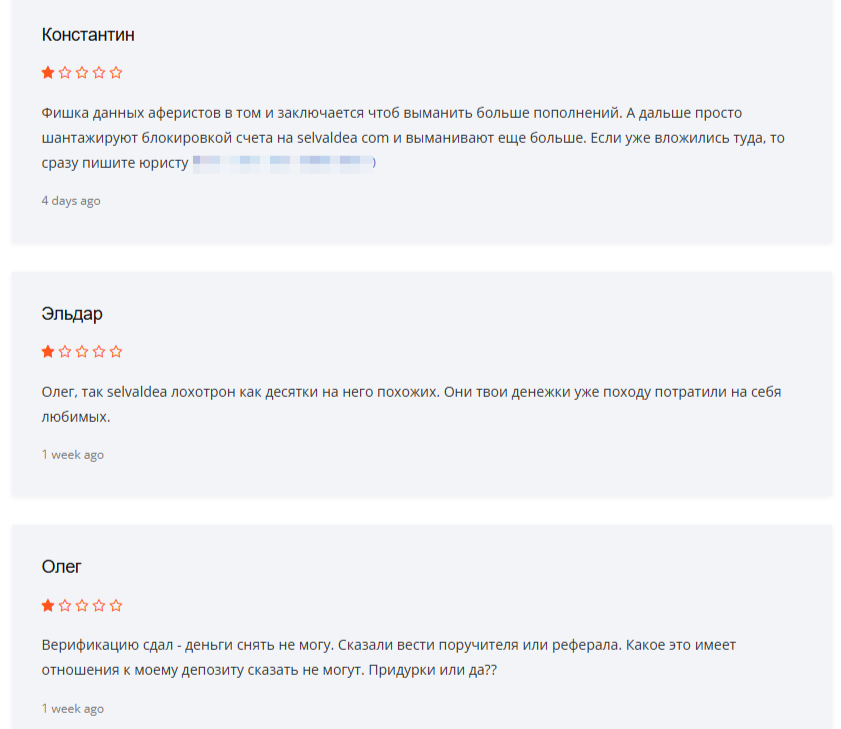This screenshot has width=841, height=729.
Task: Click the reviewer name Константин
Action: click(88, 35)
